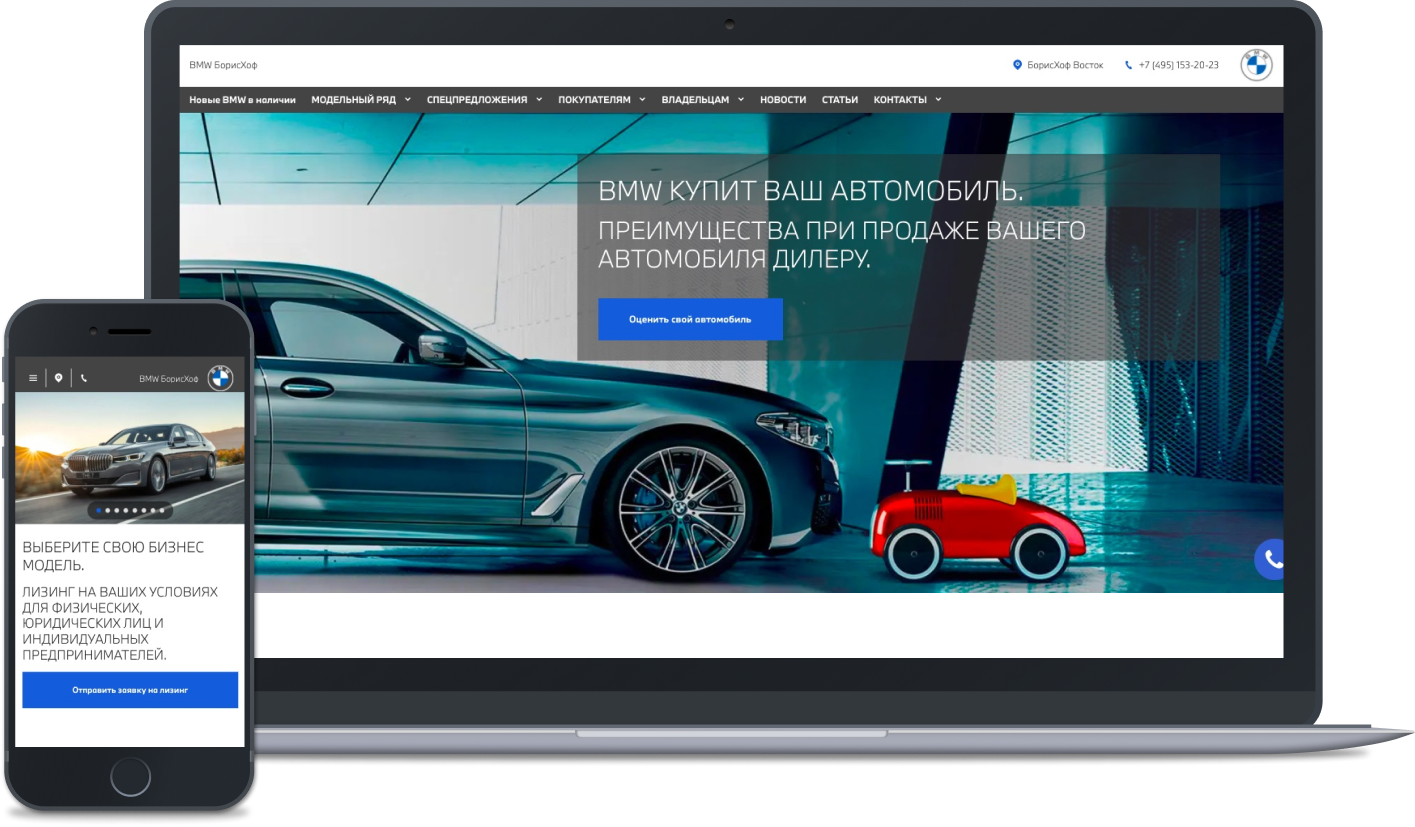Click the BMW БорисХоф site title link
Image resolution: width=1415 pixels, height=827 pixels.
[223, 65]
